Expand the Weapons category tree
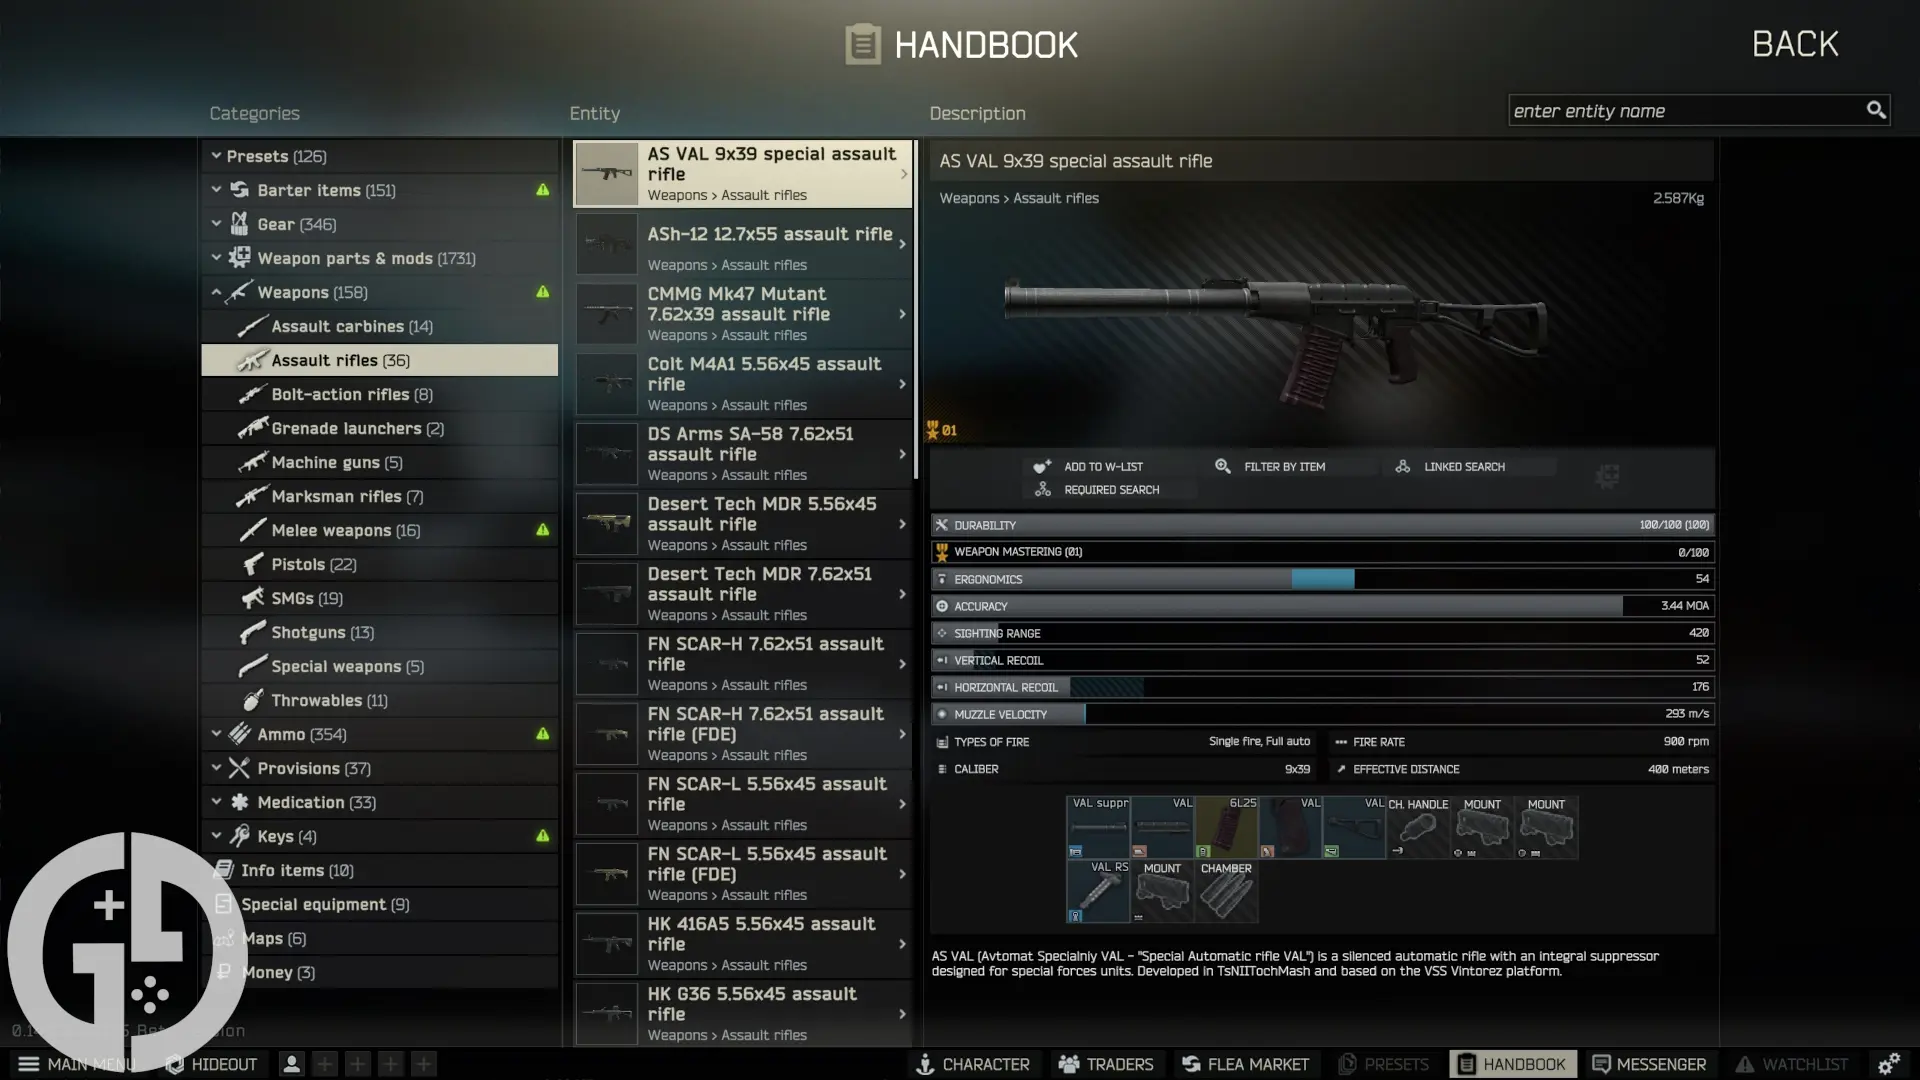This screenshot has height=1080, width=1920. 215,291
